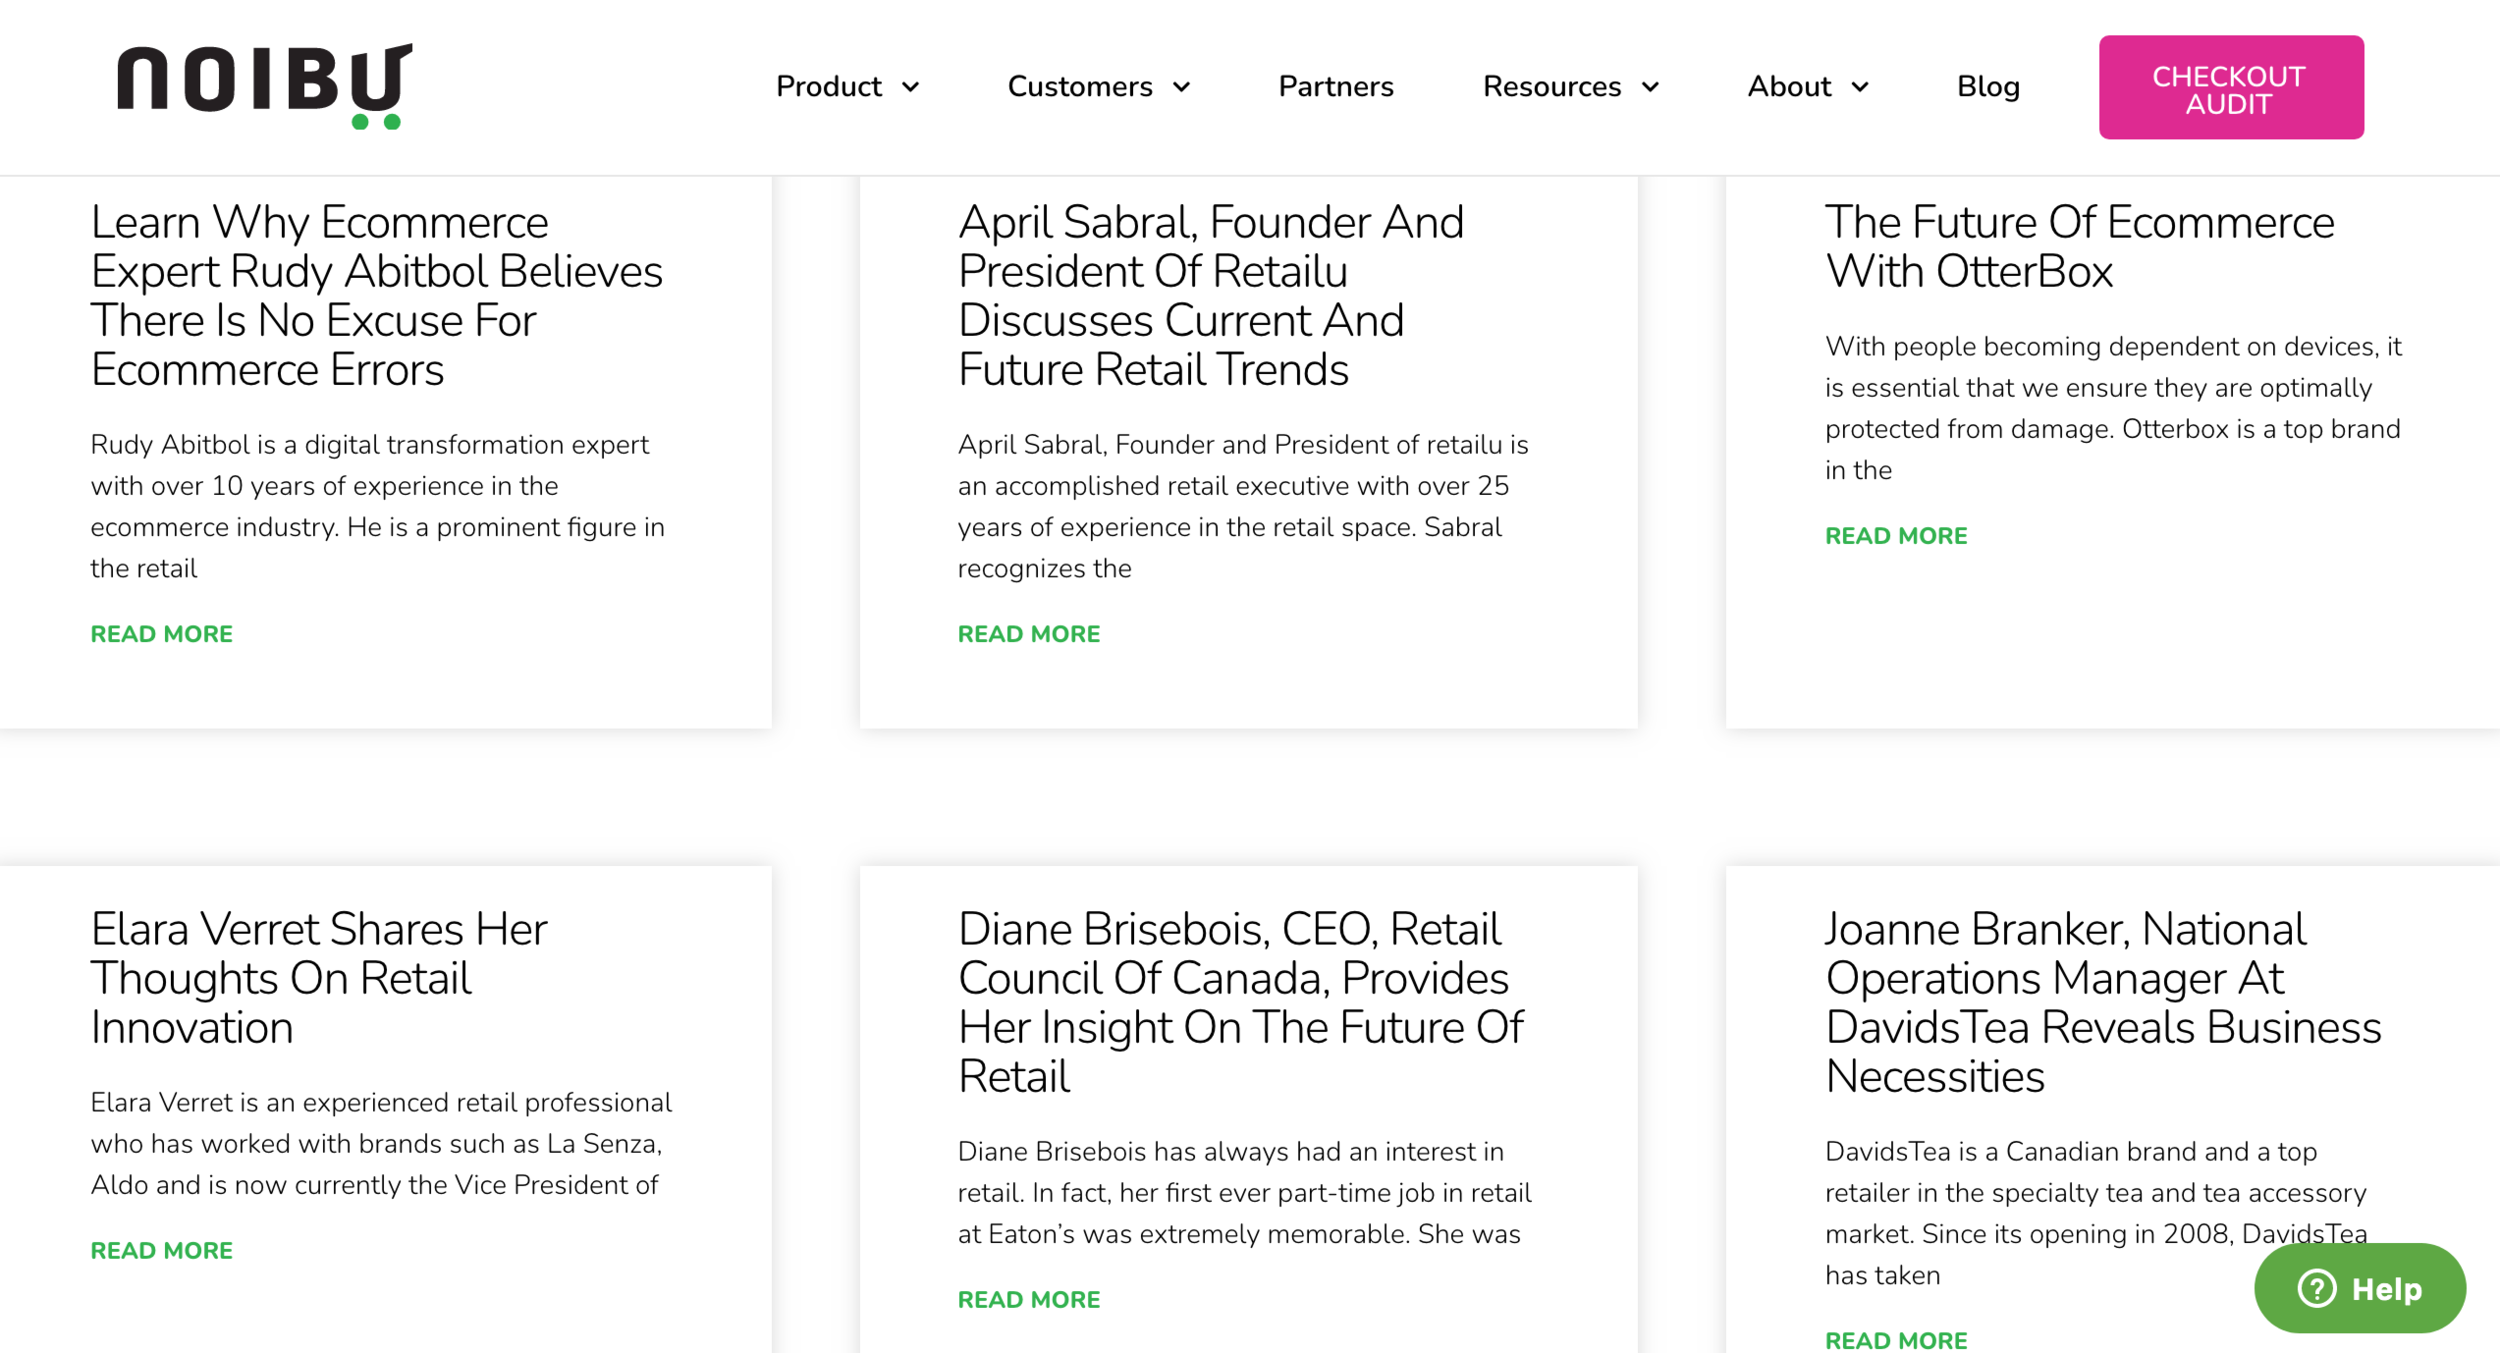Open Read More for April Sabral article

pyautogui.click(x=1029, y=633)
